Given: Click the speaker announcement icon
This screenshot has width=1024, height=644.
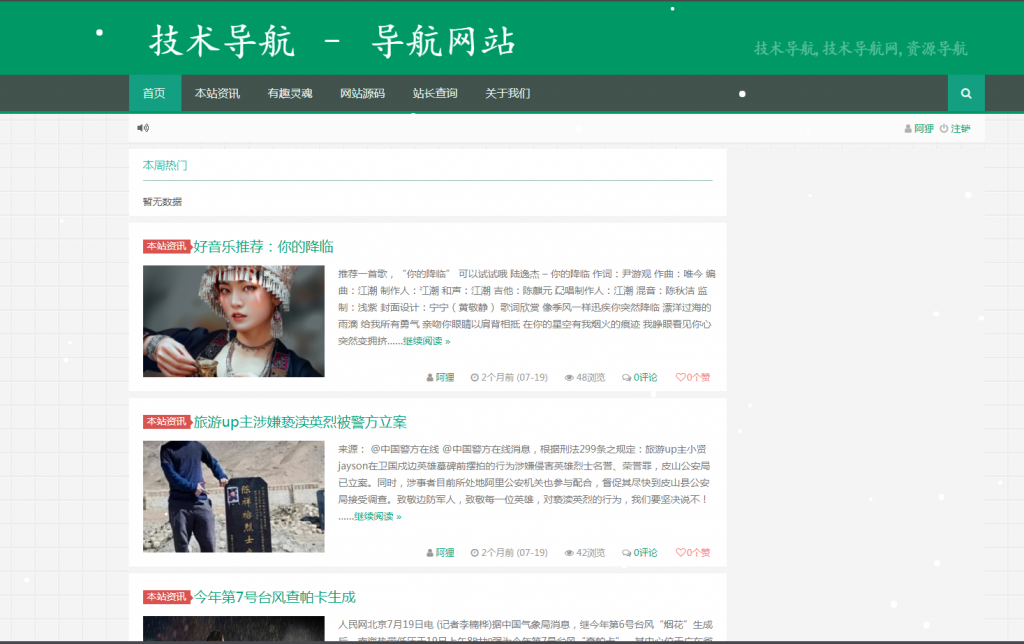Looking at the screenshot, I should click(143, 128).
